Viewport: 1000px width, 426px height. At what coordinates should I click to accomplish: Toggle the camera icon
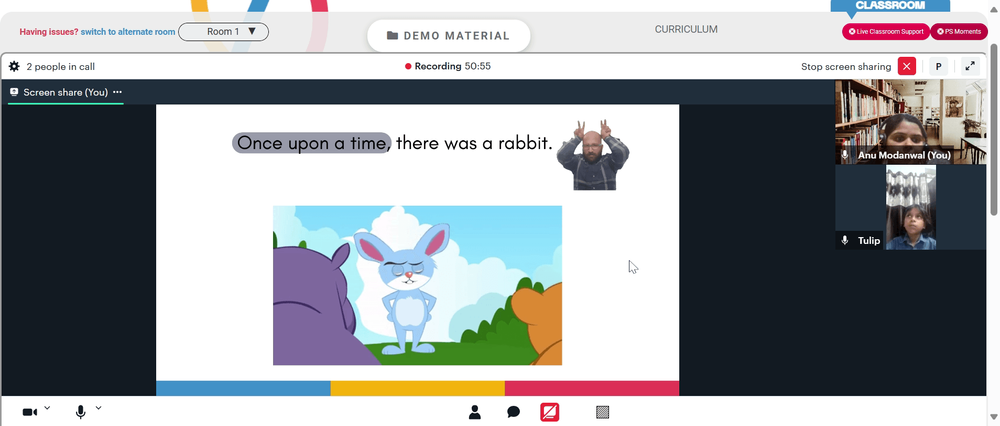click(29, 412)
